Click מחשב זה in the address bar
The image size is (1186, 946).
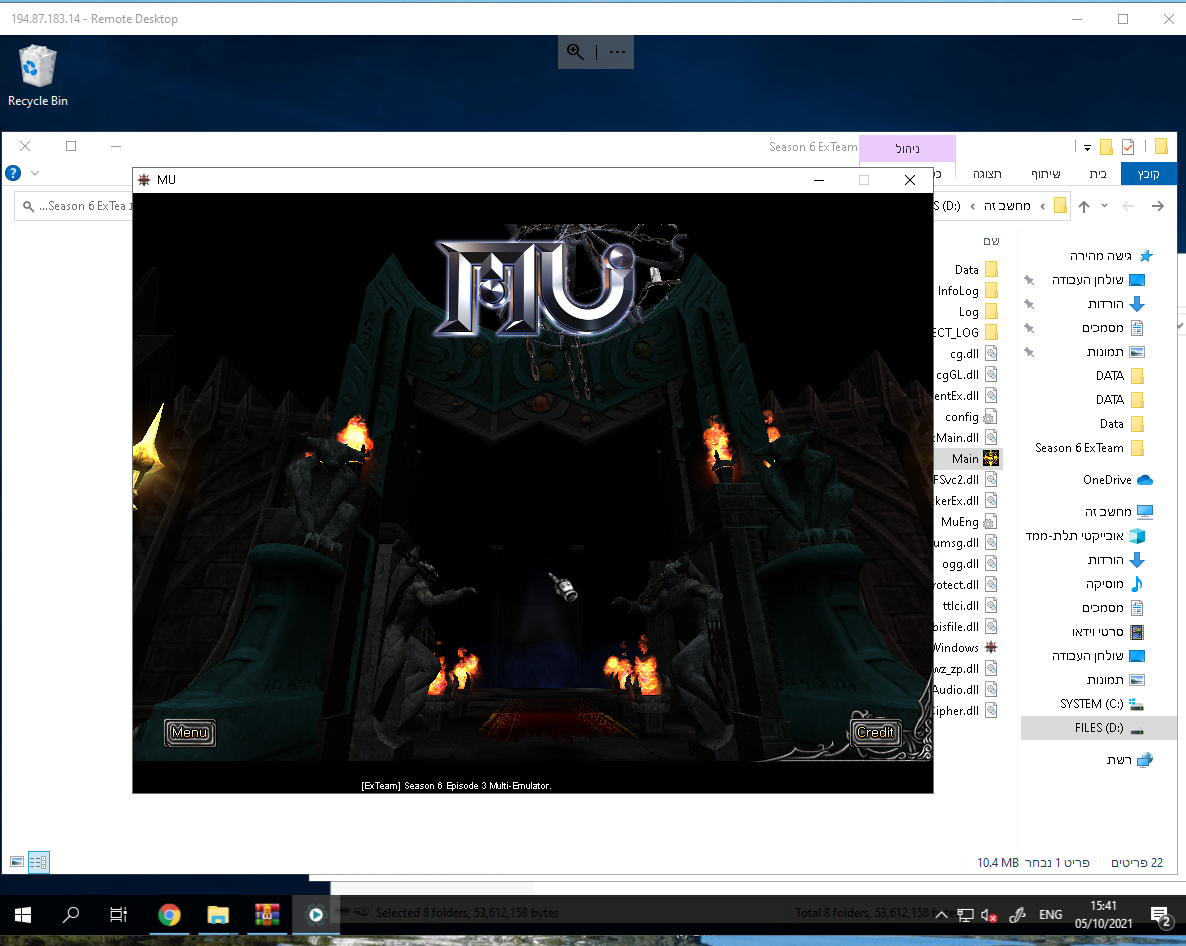pos(1007,206)
